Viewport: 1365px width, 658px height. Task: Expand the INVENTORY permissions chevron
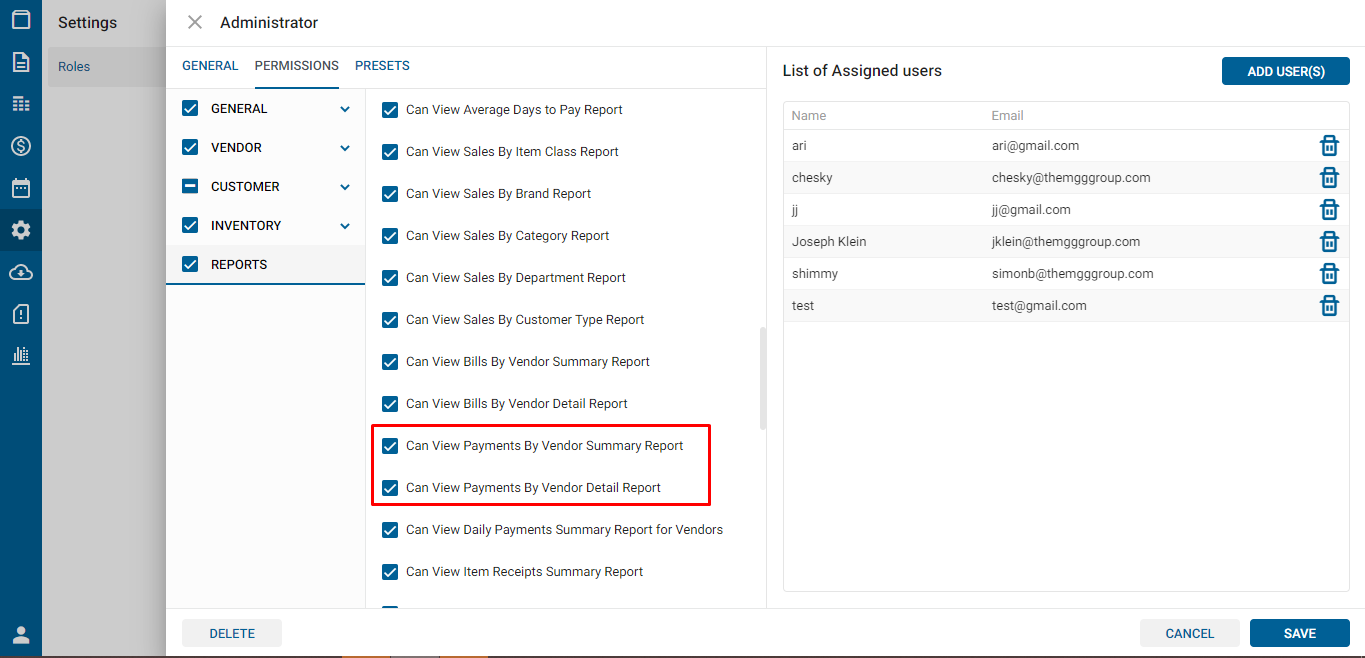345,226
